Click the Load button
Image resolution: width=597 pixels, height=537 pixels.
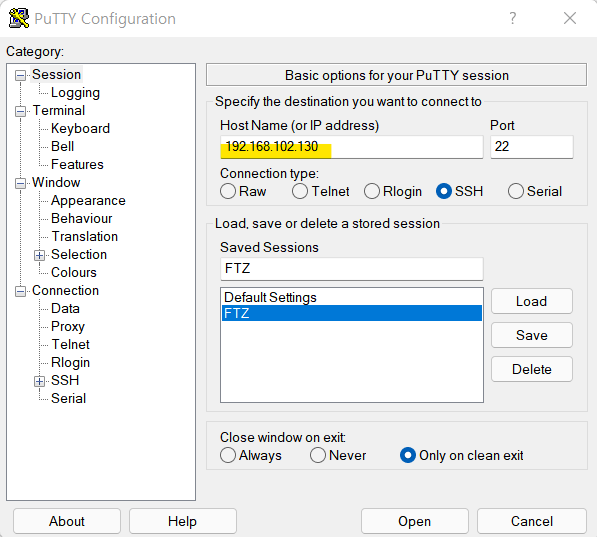click(x=532, y=301)
